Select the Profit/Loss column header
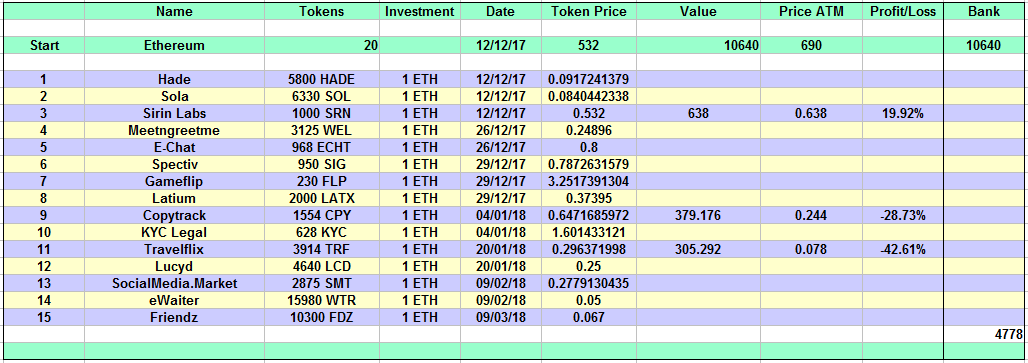The height and width of the screenshot is (363, 1028). [903, 11]
